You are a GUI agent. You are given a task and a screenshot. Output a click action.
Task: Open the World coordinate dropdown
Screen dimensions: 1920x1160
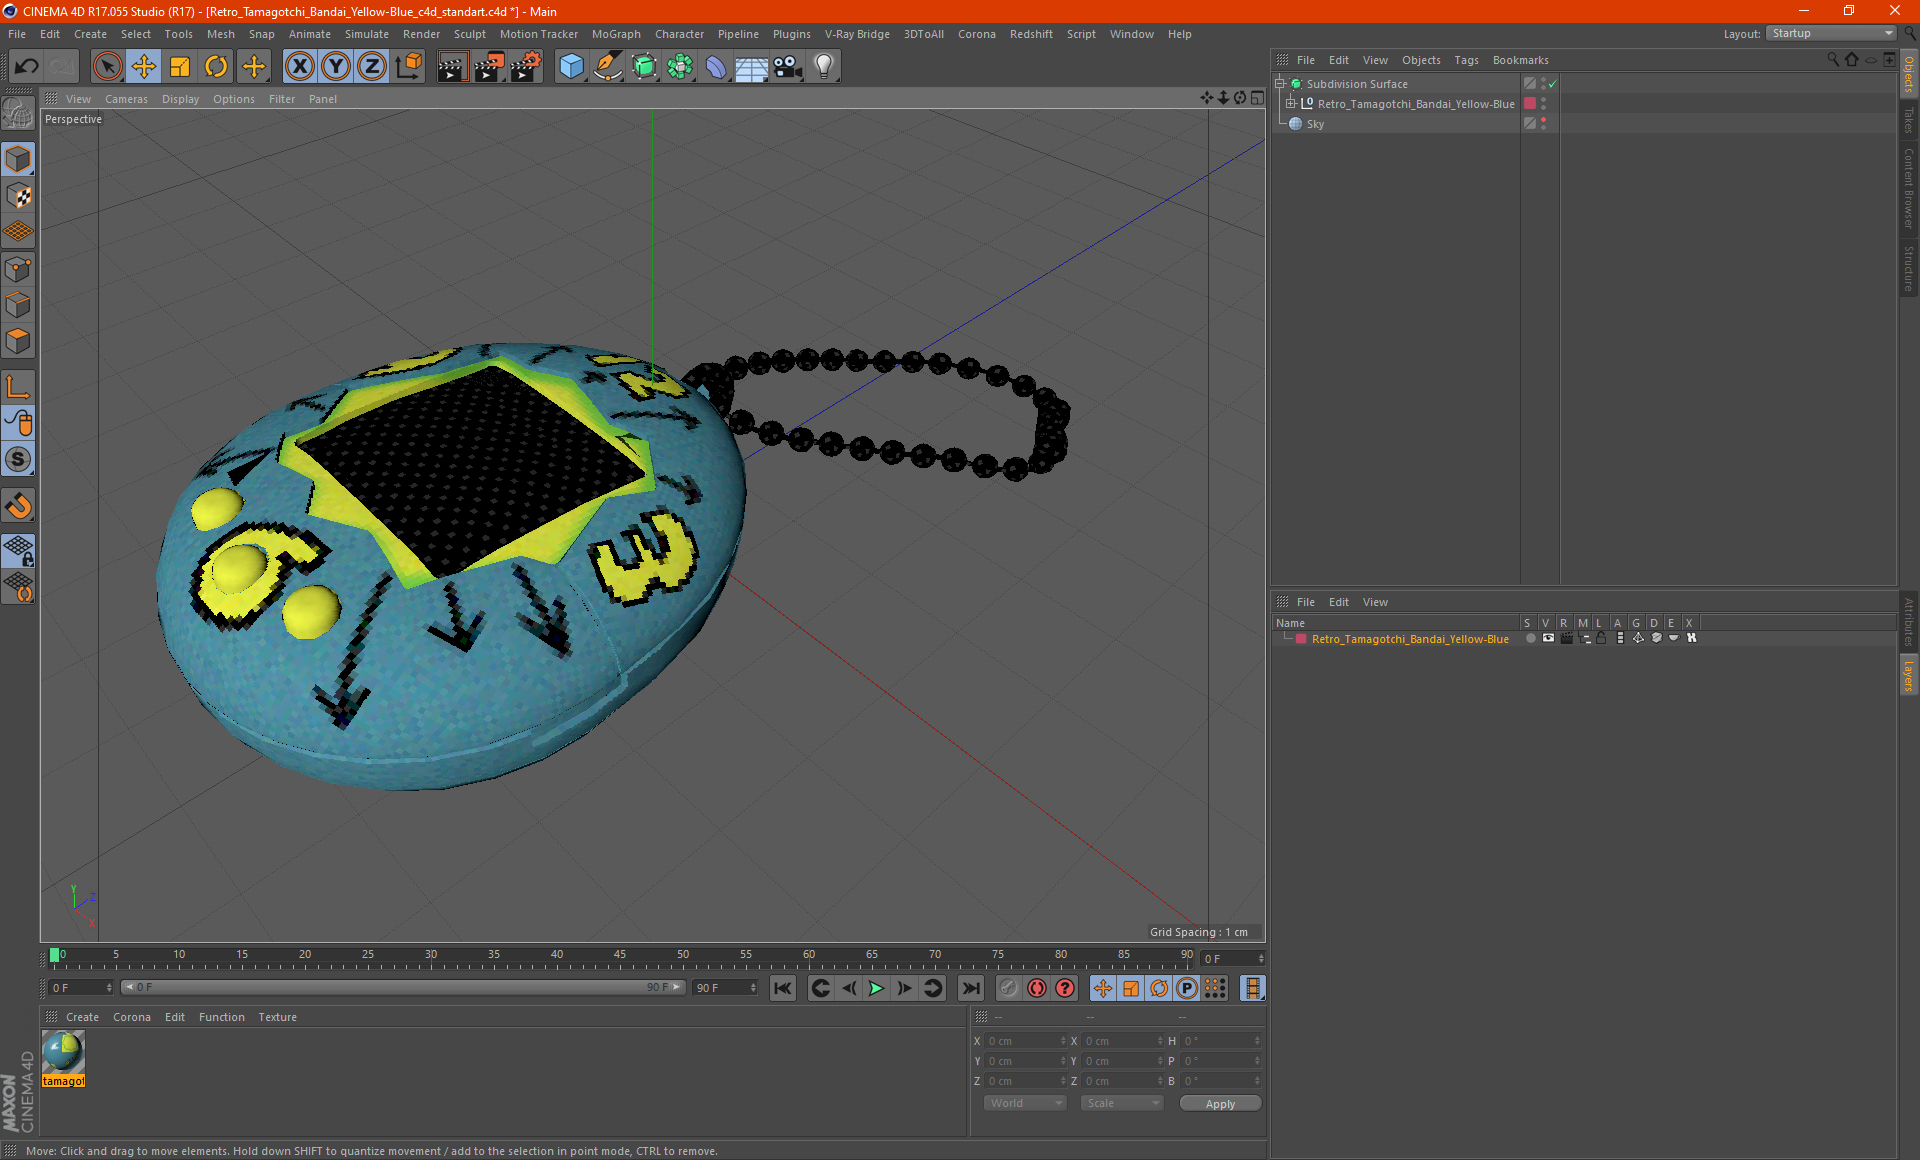point(1025,1103)
